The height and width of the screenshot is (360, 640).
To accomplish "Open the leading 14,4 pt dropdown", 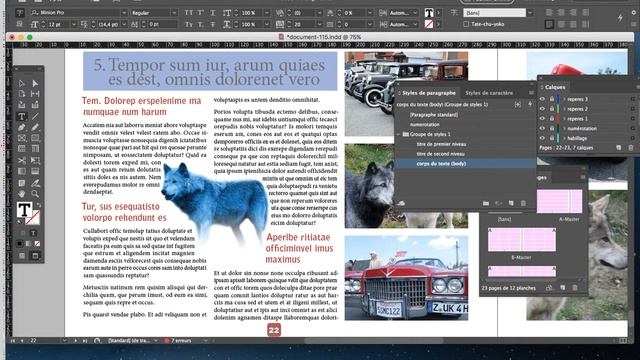I will 124,24.
